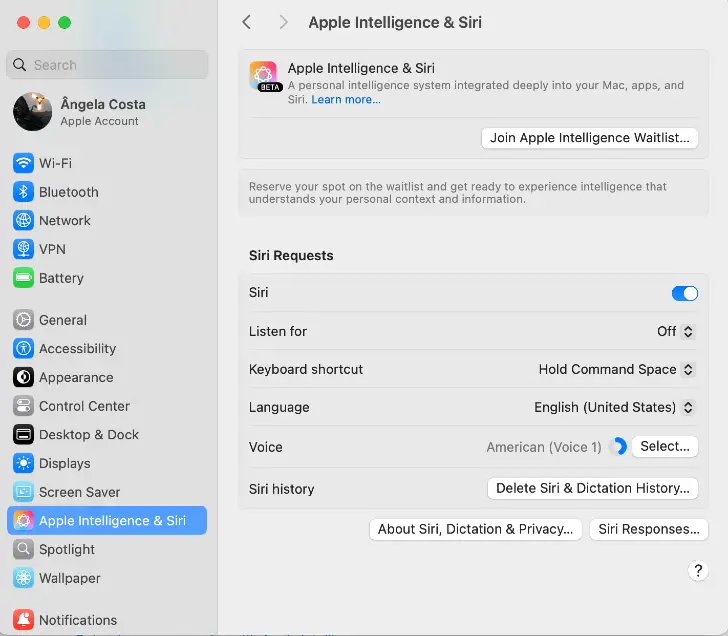This screenshot has width=728, height=636.
Task: Select Screen Saver label
Action: pos(79,492)
